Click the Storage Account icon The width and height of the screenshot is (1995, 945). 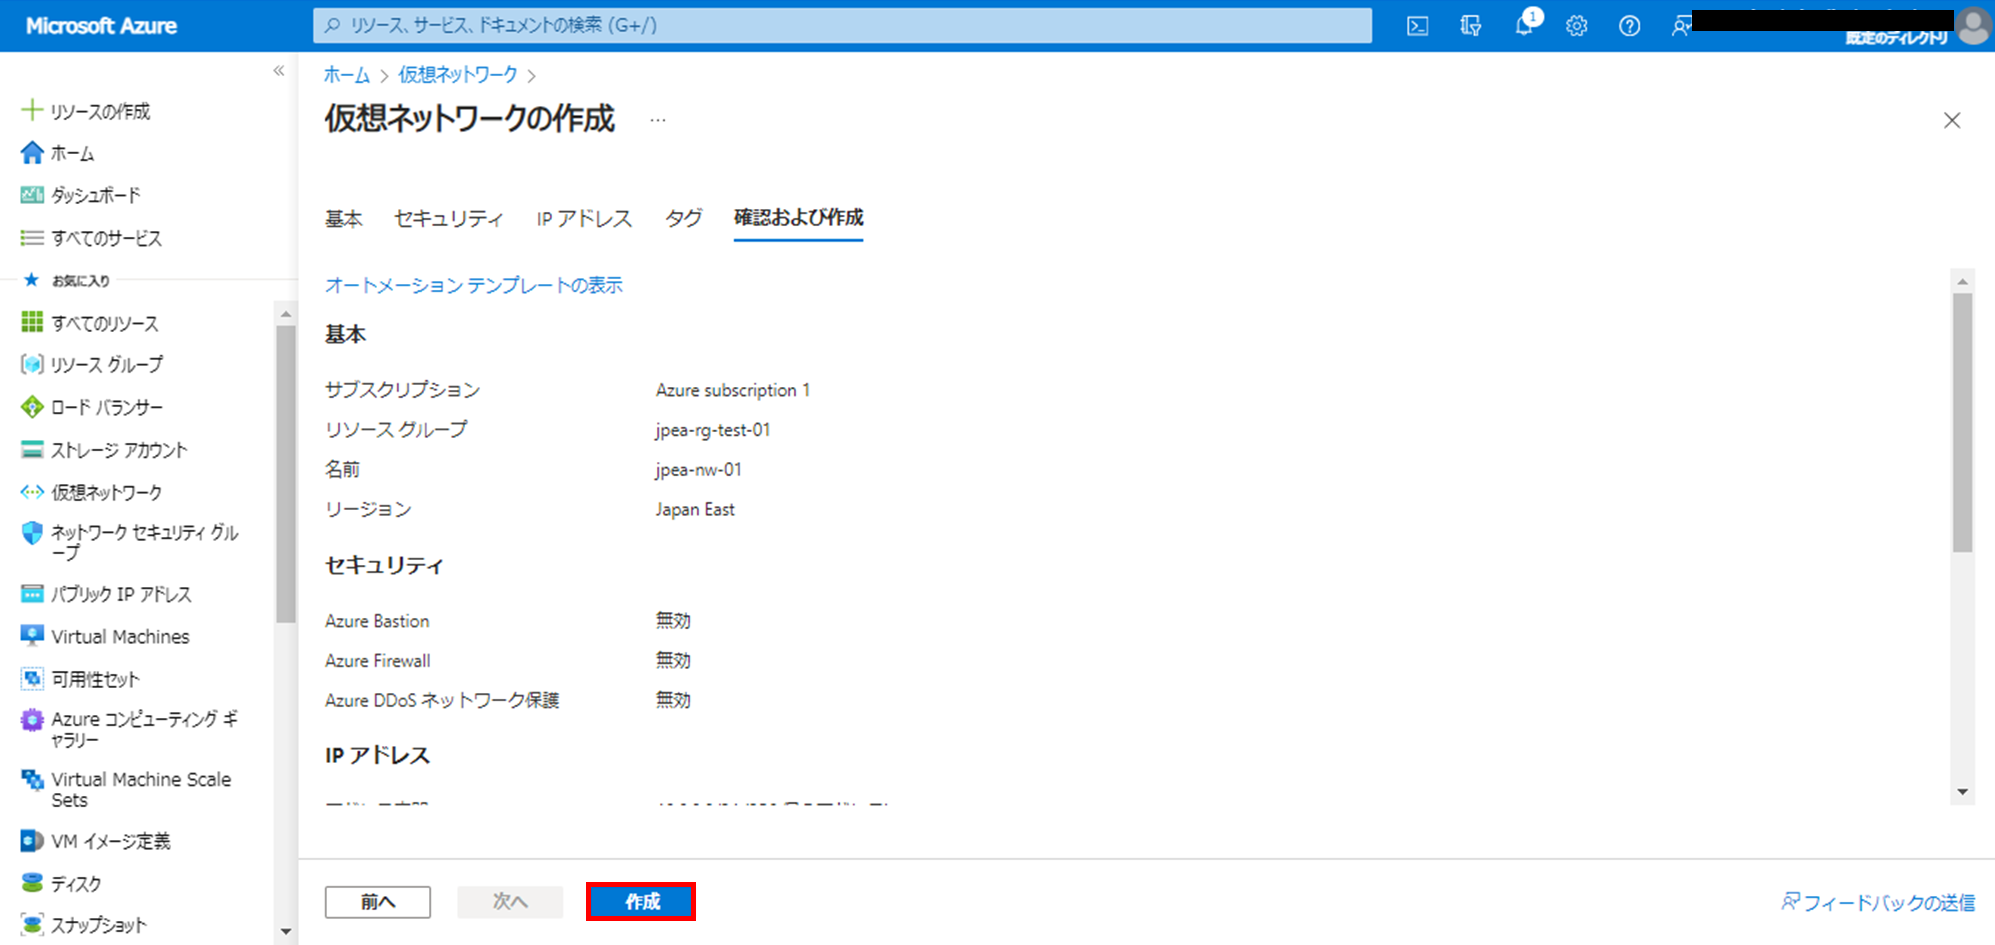pos(32,449)
